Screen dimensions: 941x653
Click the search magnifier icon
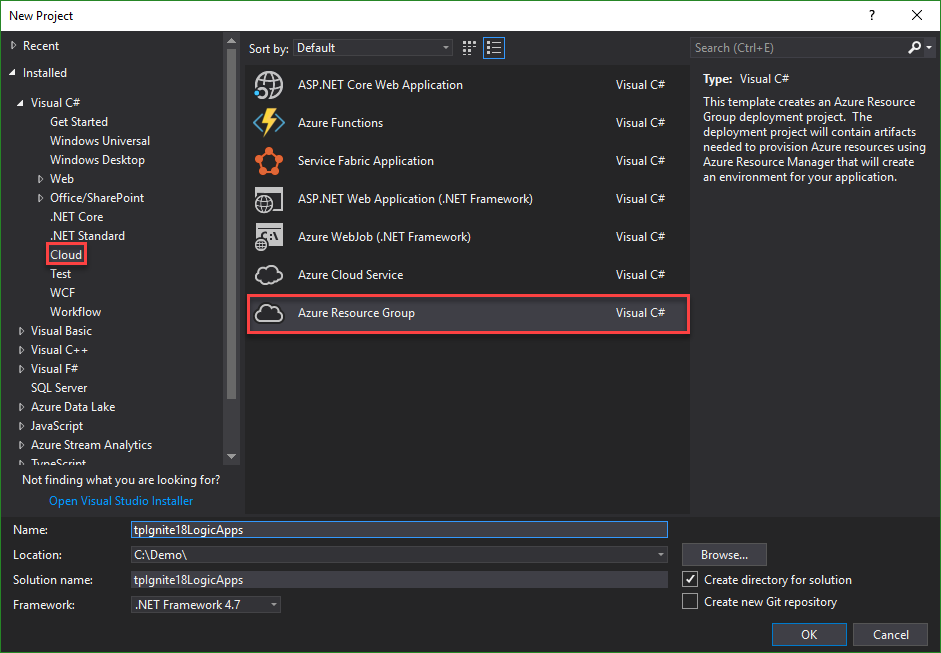click(x=915, y=48)
